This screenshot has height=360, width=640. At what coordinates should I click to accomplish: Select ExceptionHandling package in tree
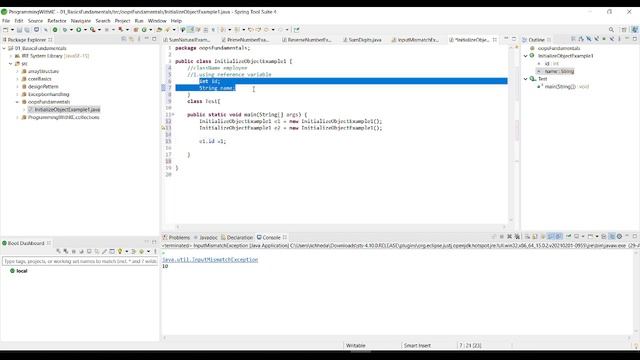(x=45, y=94)
